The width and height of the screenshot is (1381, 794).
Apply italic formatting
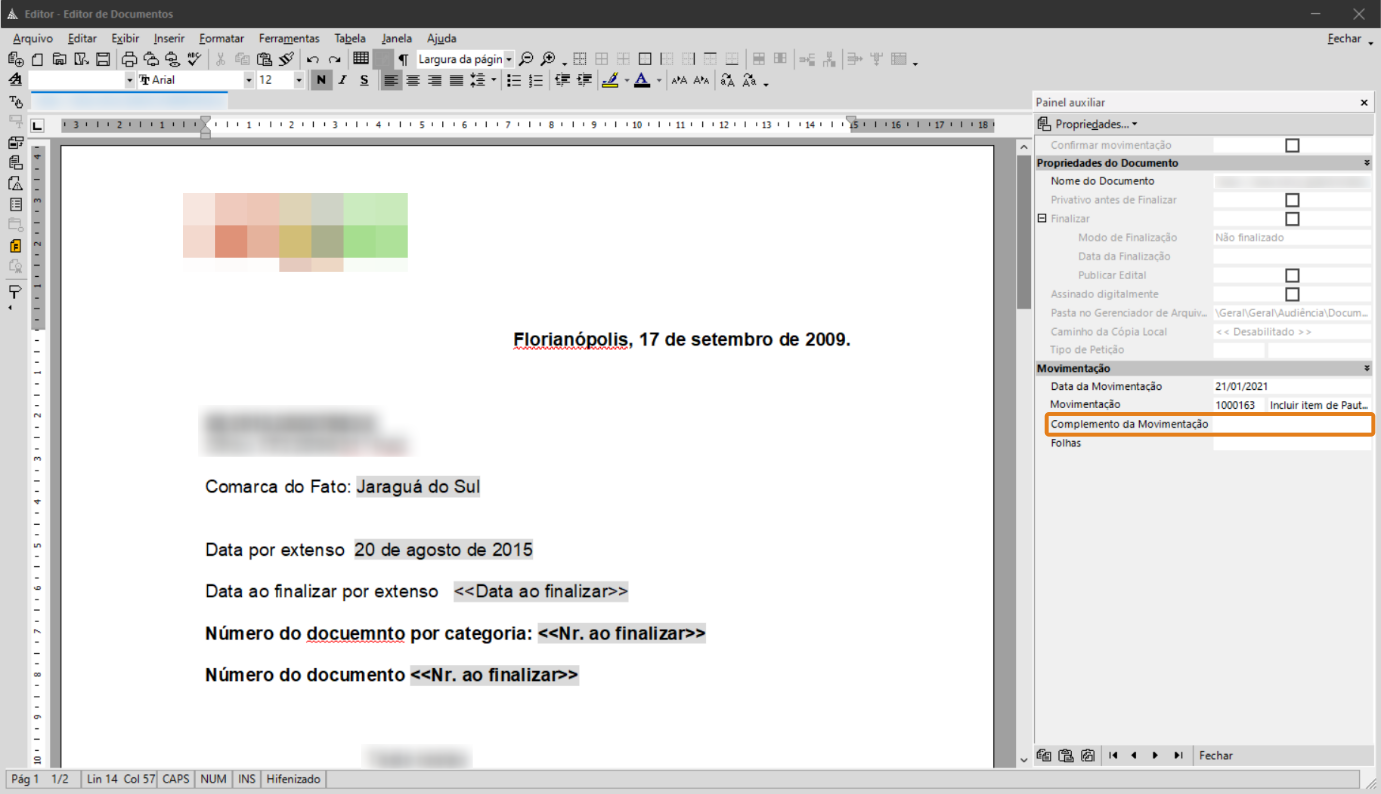coord(342,80)
